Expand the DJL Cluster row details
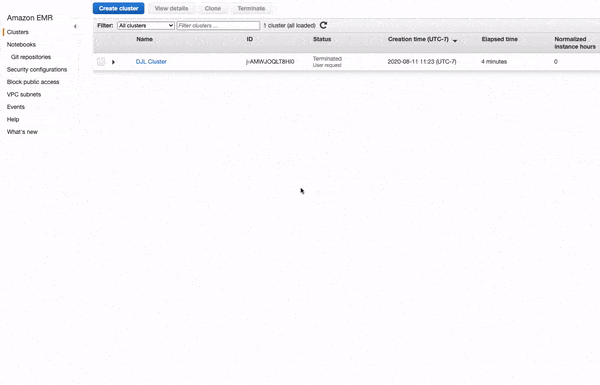Viewport: 600px width, 385px height. [113, 62]
